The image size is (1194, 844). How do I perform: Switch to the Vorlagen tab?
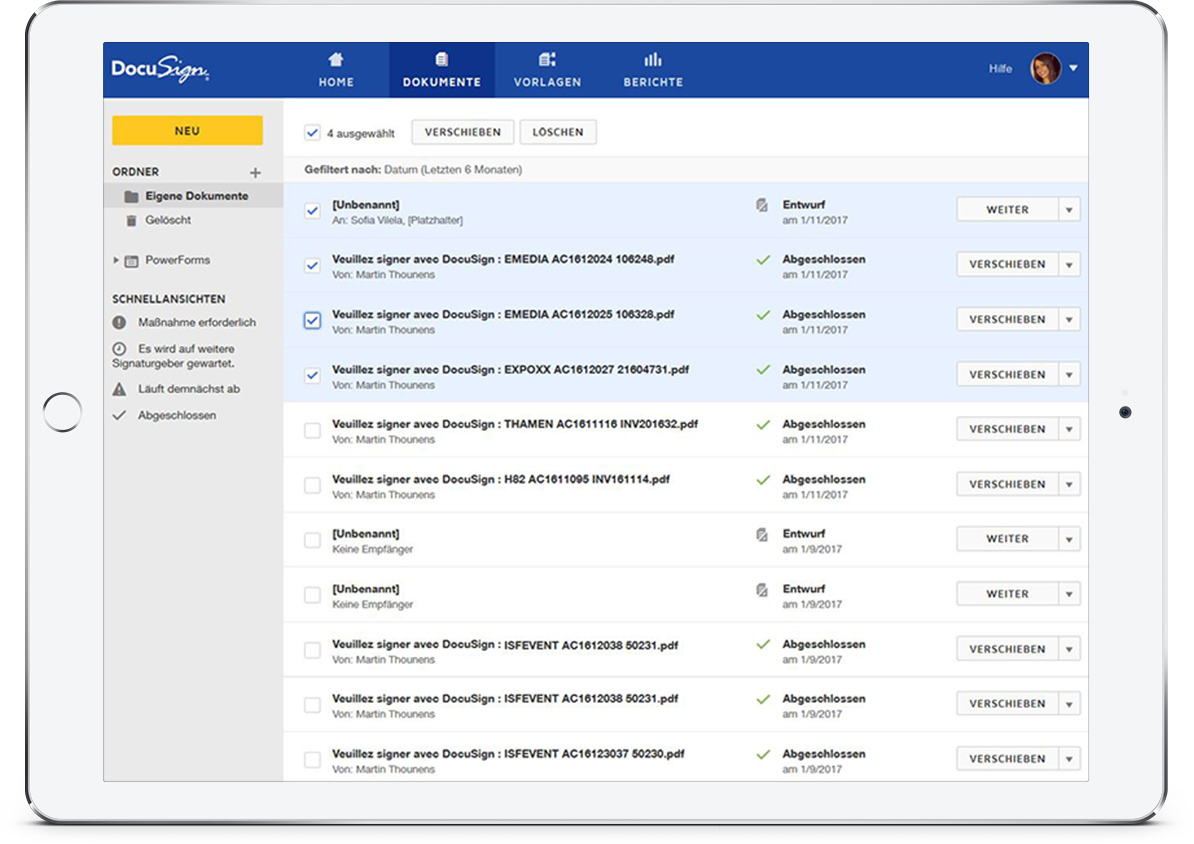(547, 70)
